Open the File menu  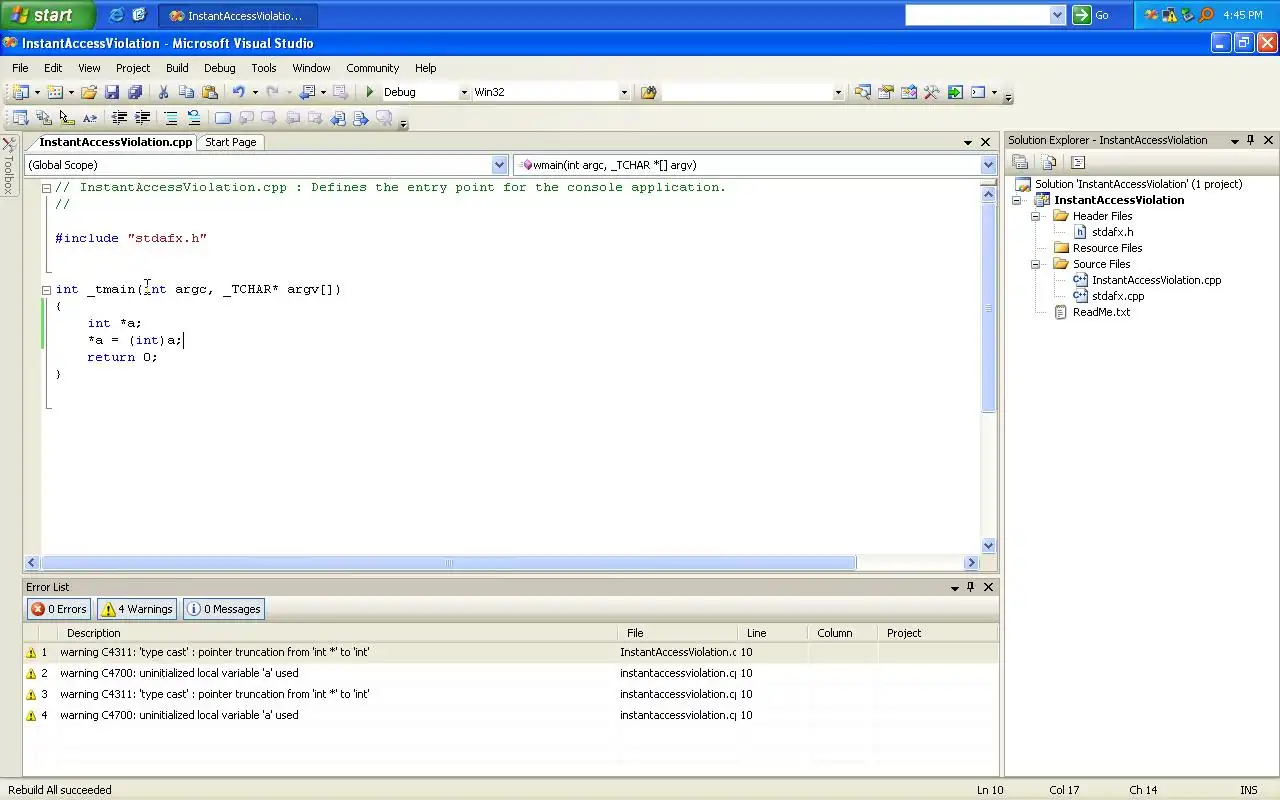[x=20, y=68]
